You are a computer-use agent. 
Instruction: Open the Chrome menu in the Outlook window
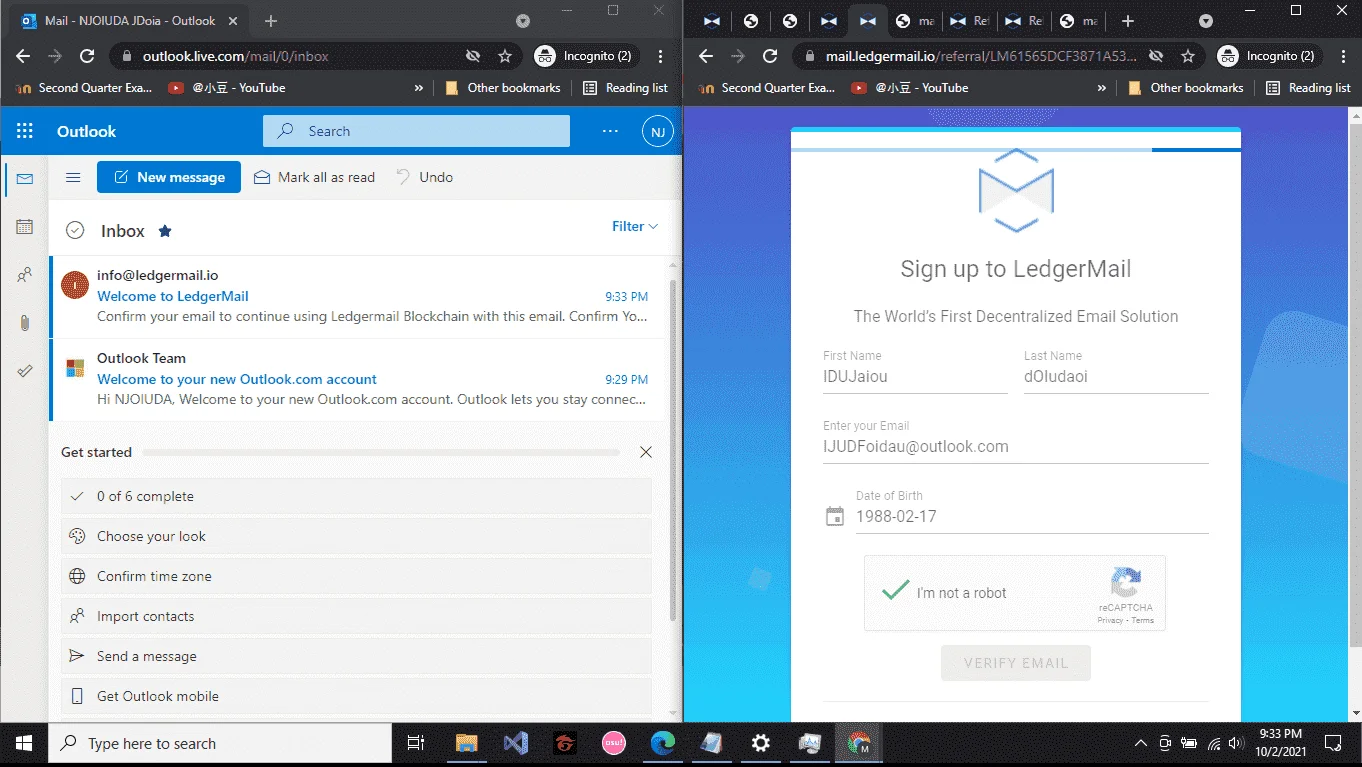pyautogui.click(x=661, y=56)
